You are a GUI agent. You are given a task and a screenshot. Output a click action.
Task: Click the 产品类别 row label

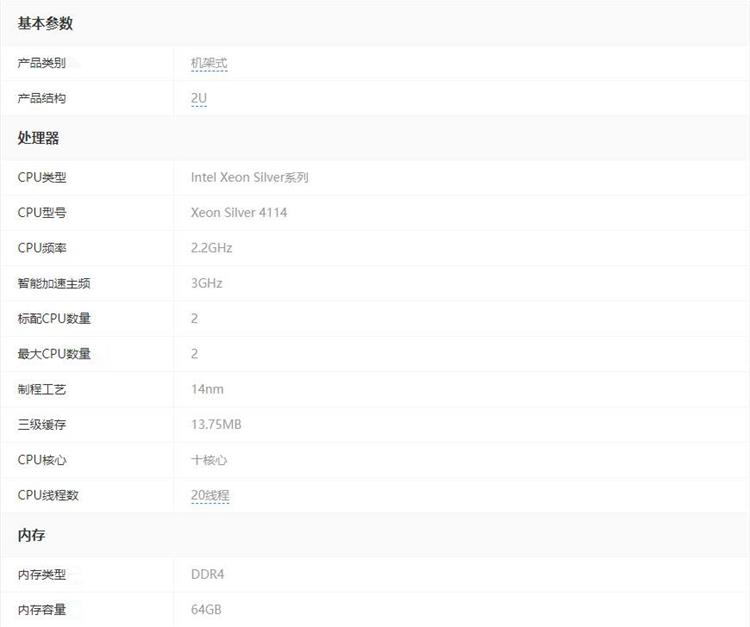(42, 63)
